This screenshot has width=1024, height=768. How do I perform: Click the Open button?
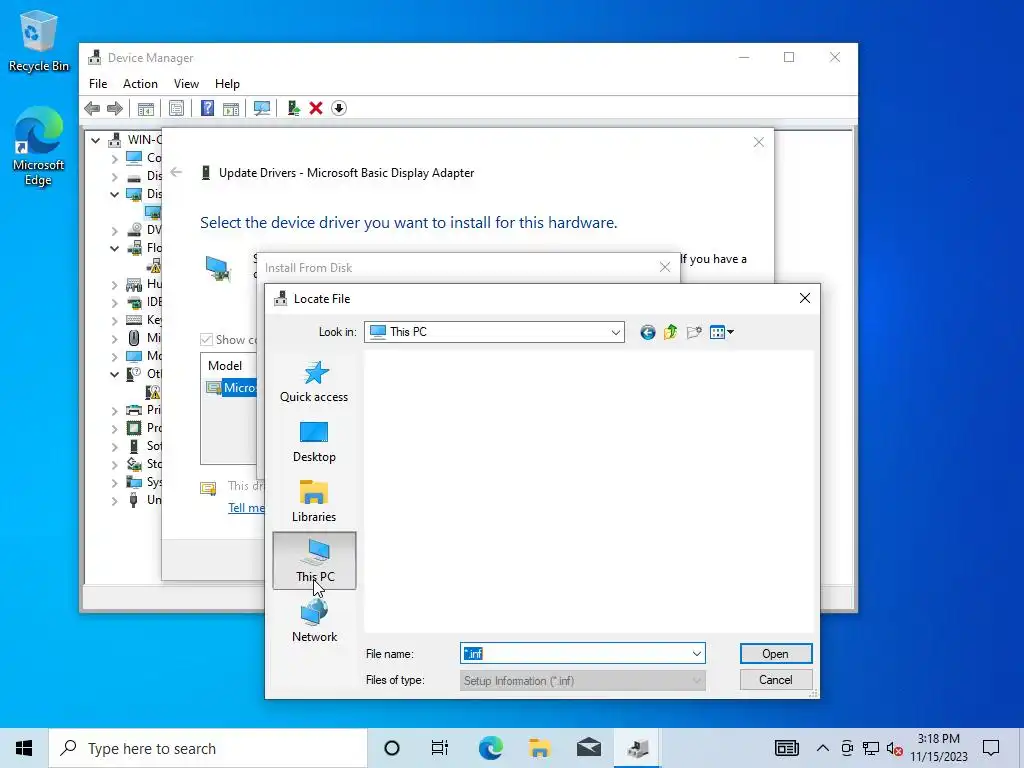pyautogui.click(x=776, y=654)
